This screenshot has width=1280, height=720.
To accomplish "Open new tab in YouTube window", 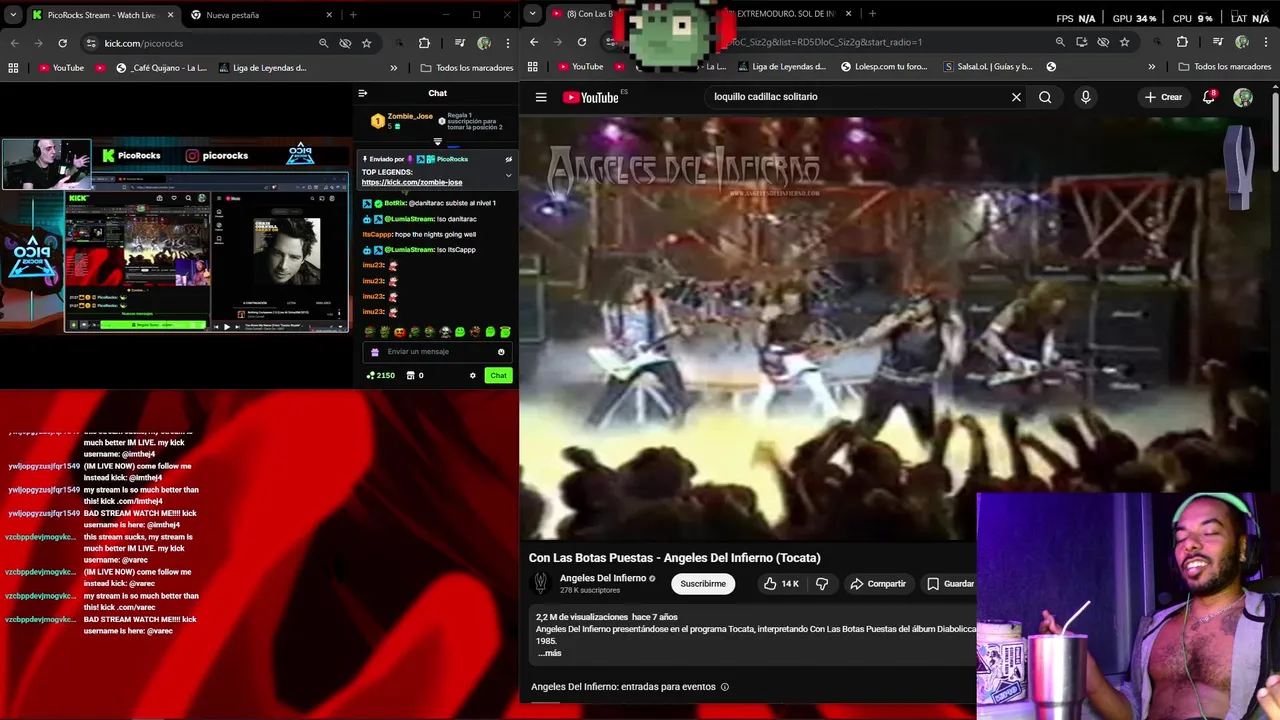I will [872, 13].
